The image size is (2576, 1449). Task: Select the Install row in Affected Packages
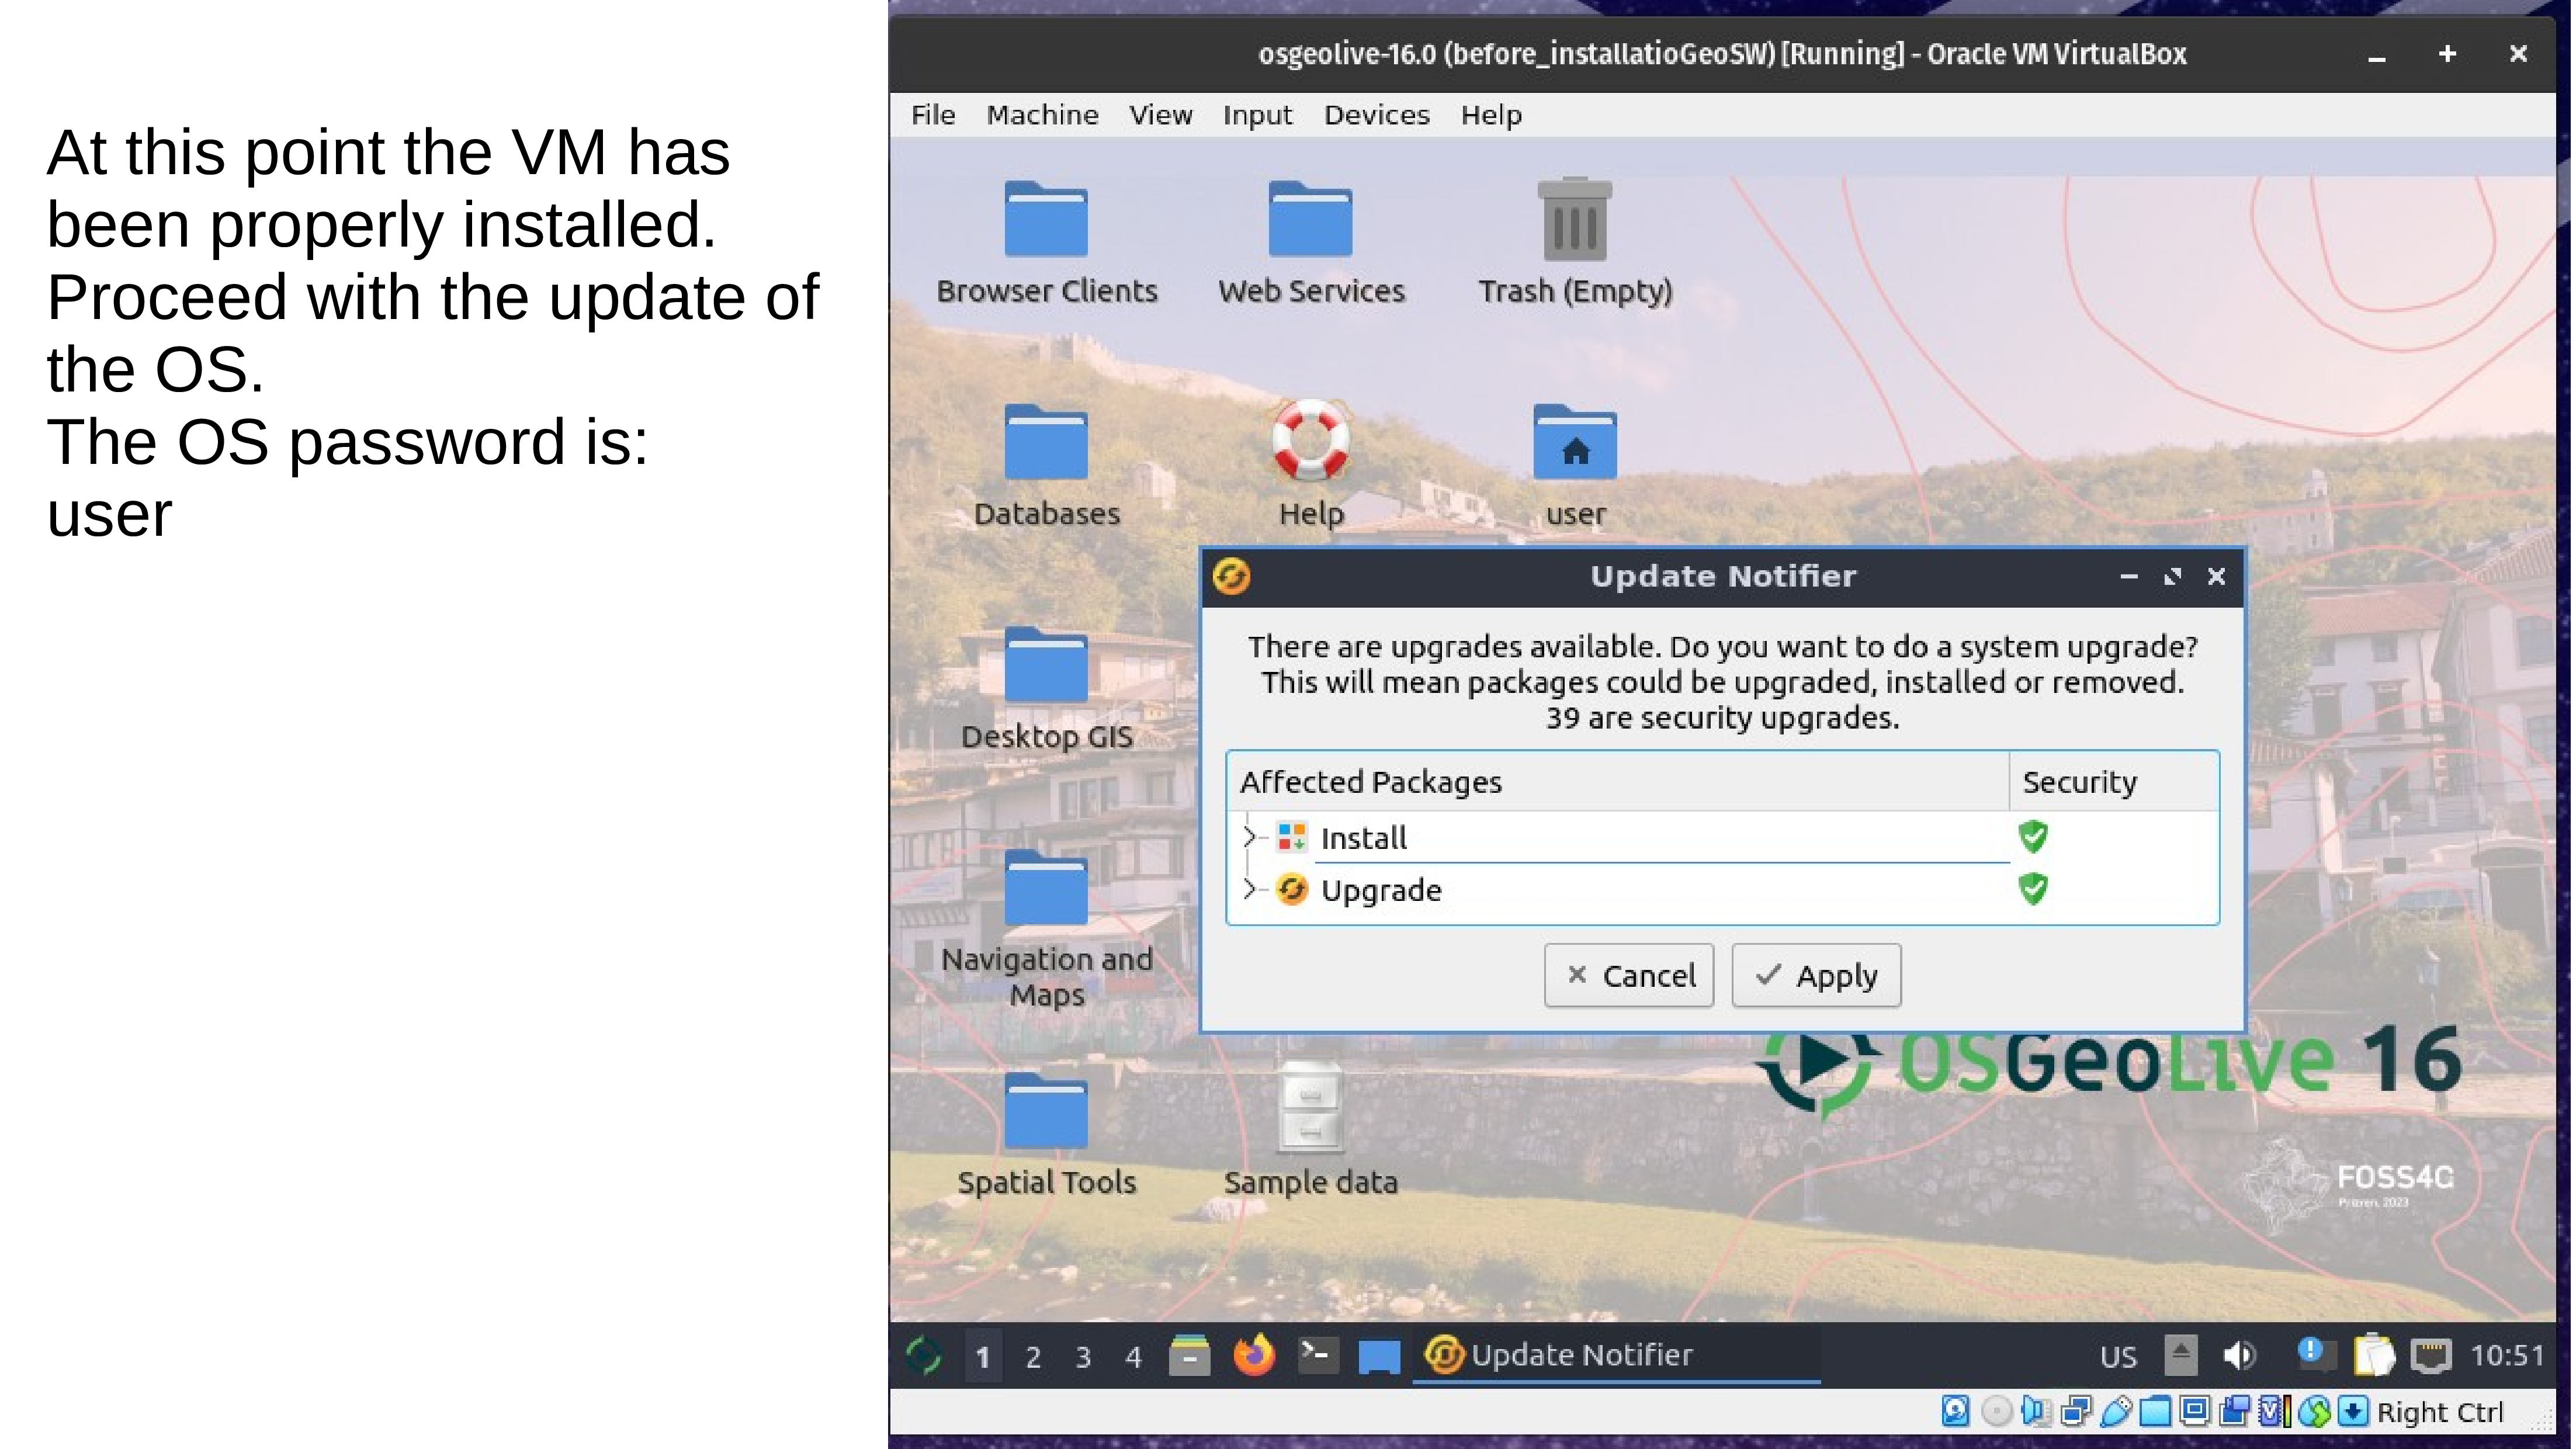[x=1722, y=837]
